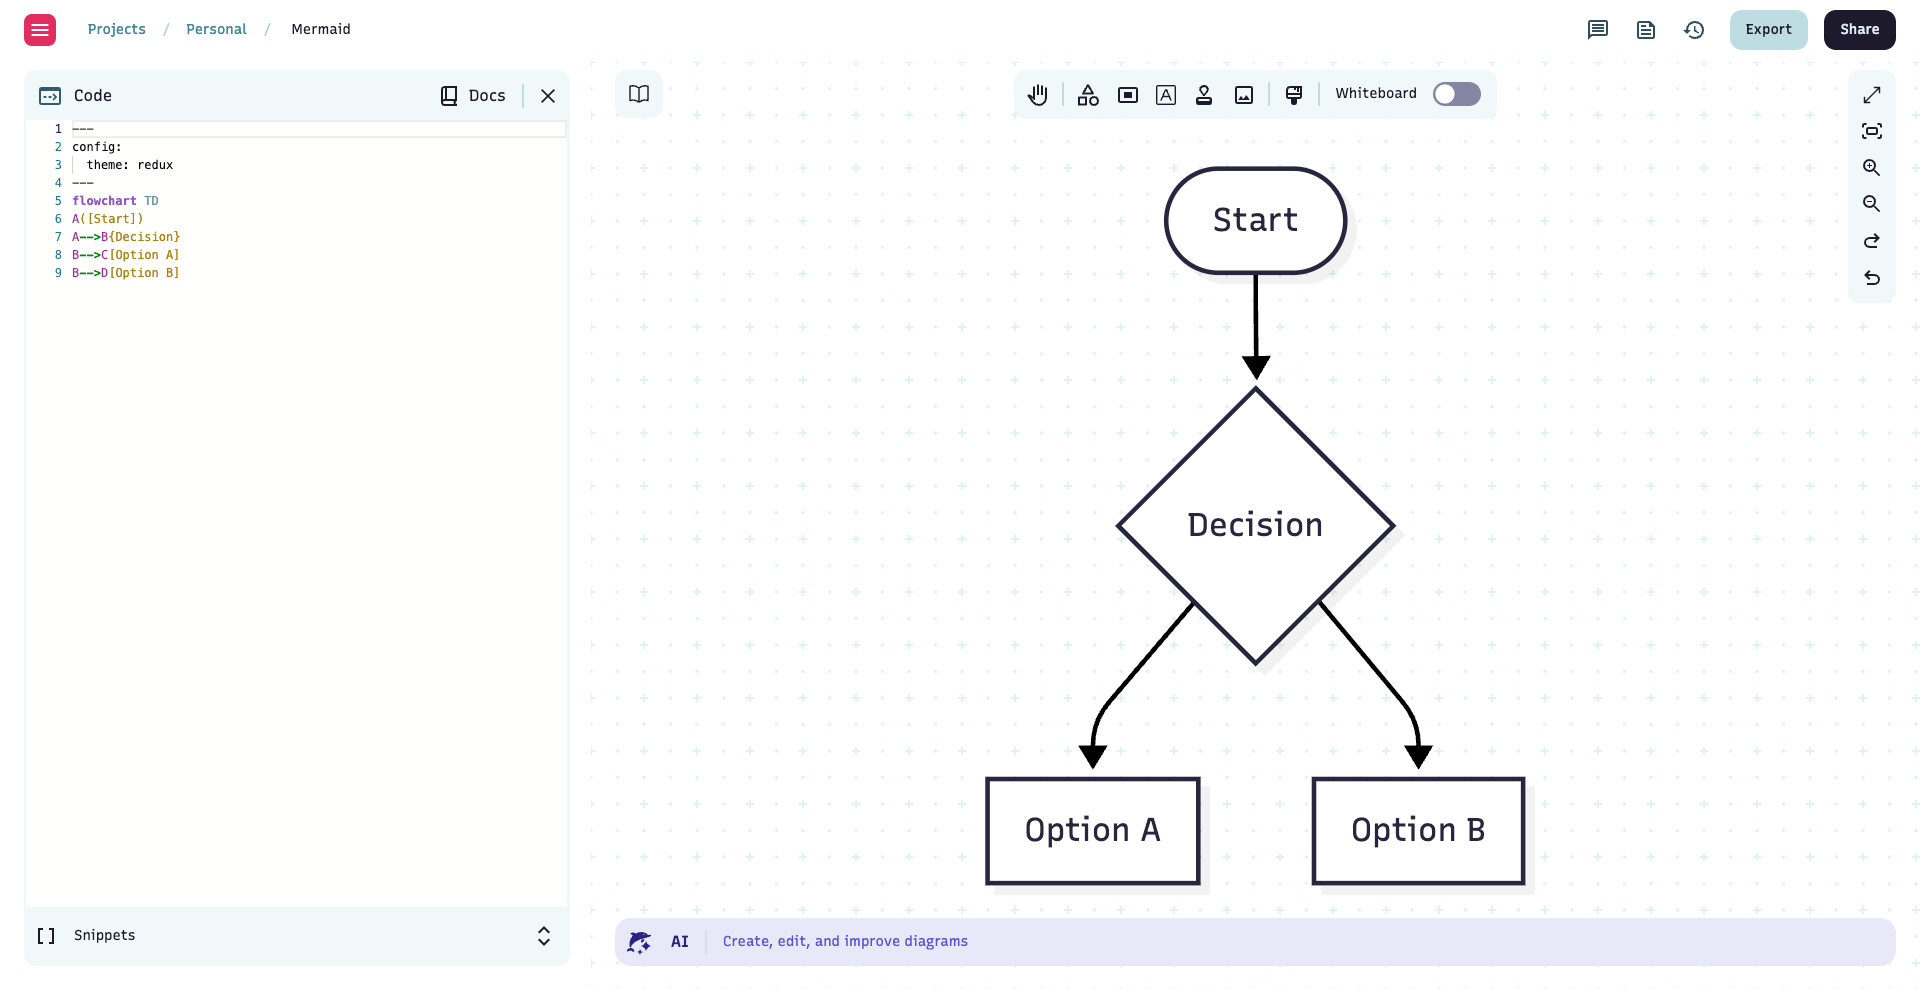The width and height of the screenshot is (1920, 989).
Task: Open the shapes tool in canvas toolbar
Action: click(x=1088, y=95)
